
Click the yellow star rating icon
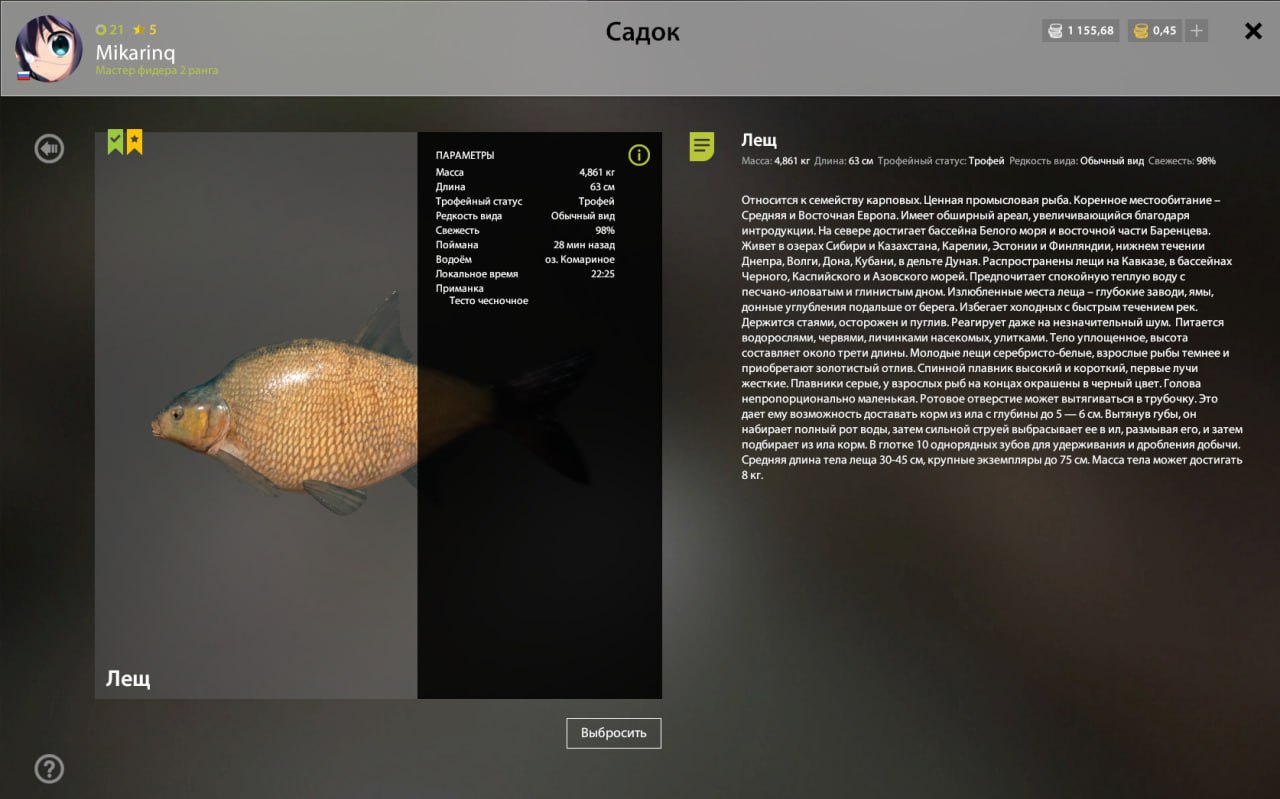(x=139, y=30)
